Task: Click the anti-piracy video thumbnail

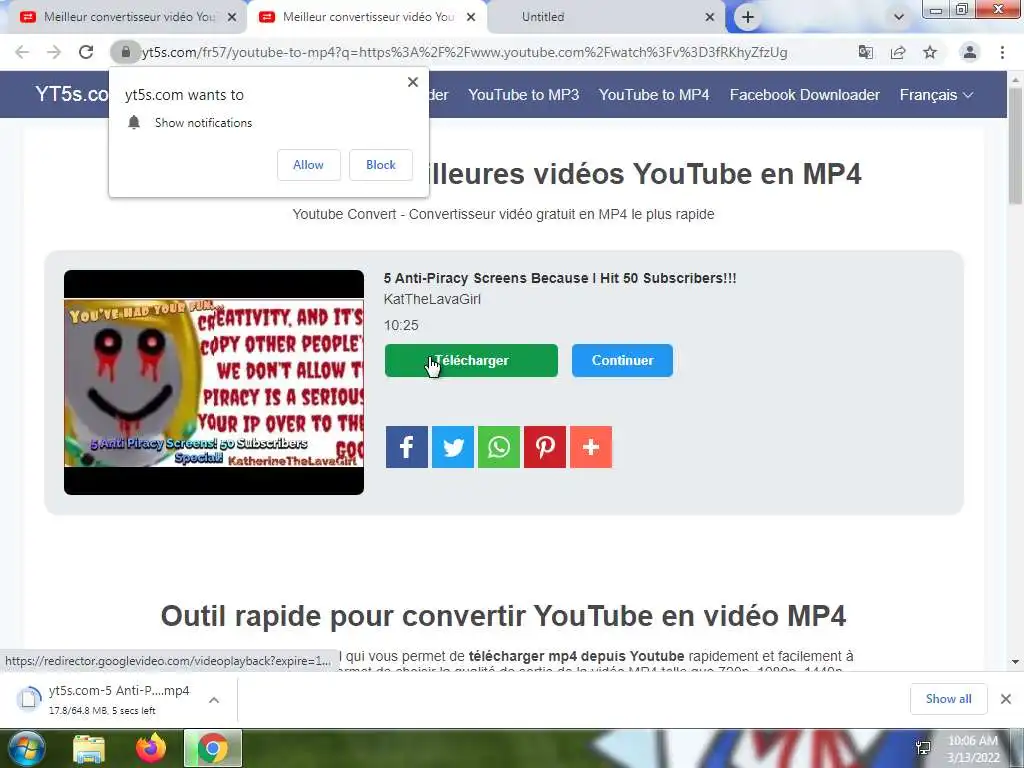Action: point(214,383)
